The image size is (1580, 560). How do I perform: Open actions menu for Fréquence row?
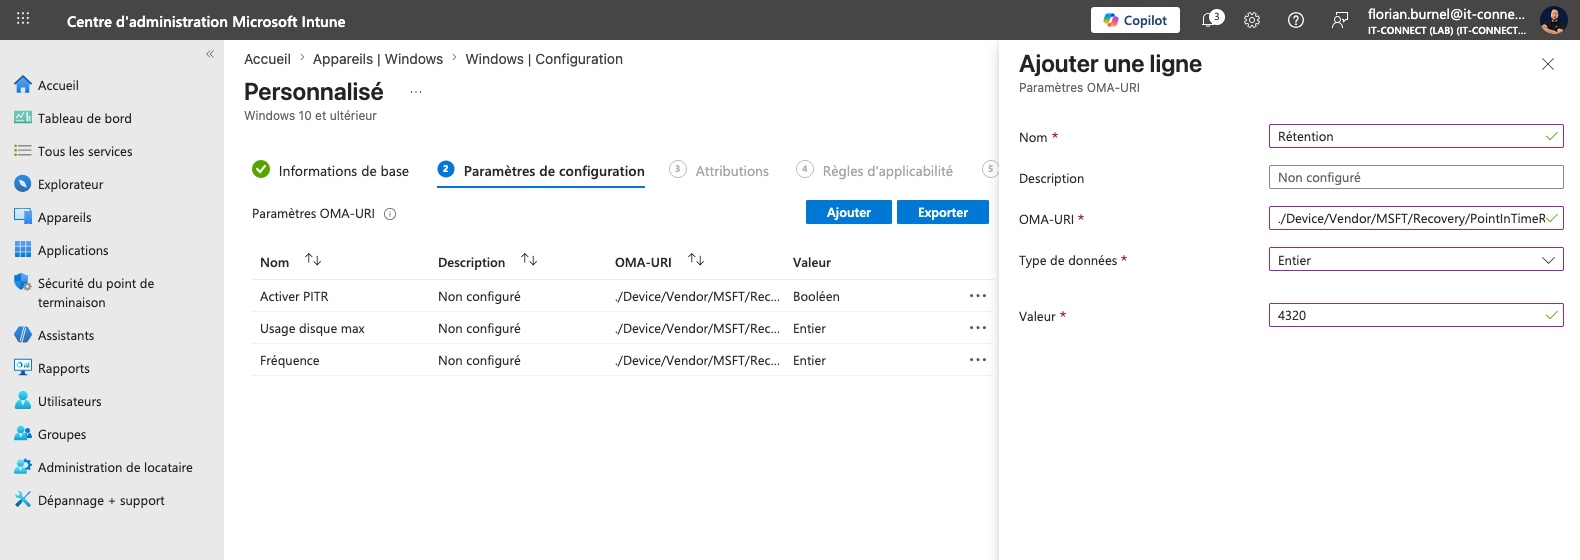pyautogui.click(x=978, y=360)
